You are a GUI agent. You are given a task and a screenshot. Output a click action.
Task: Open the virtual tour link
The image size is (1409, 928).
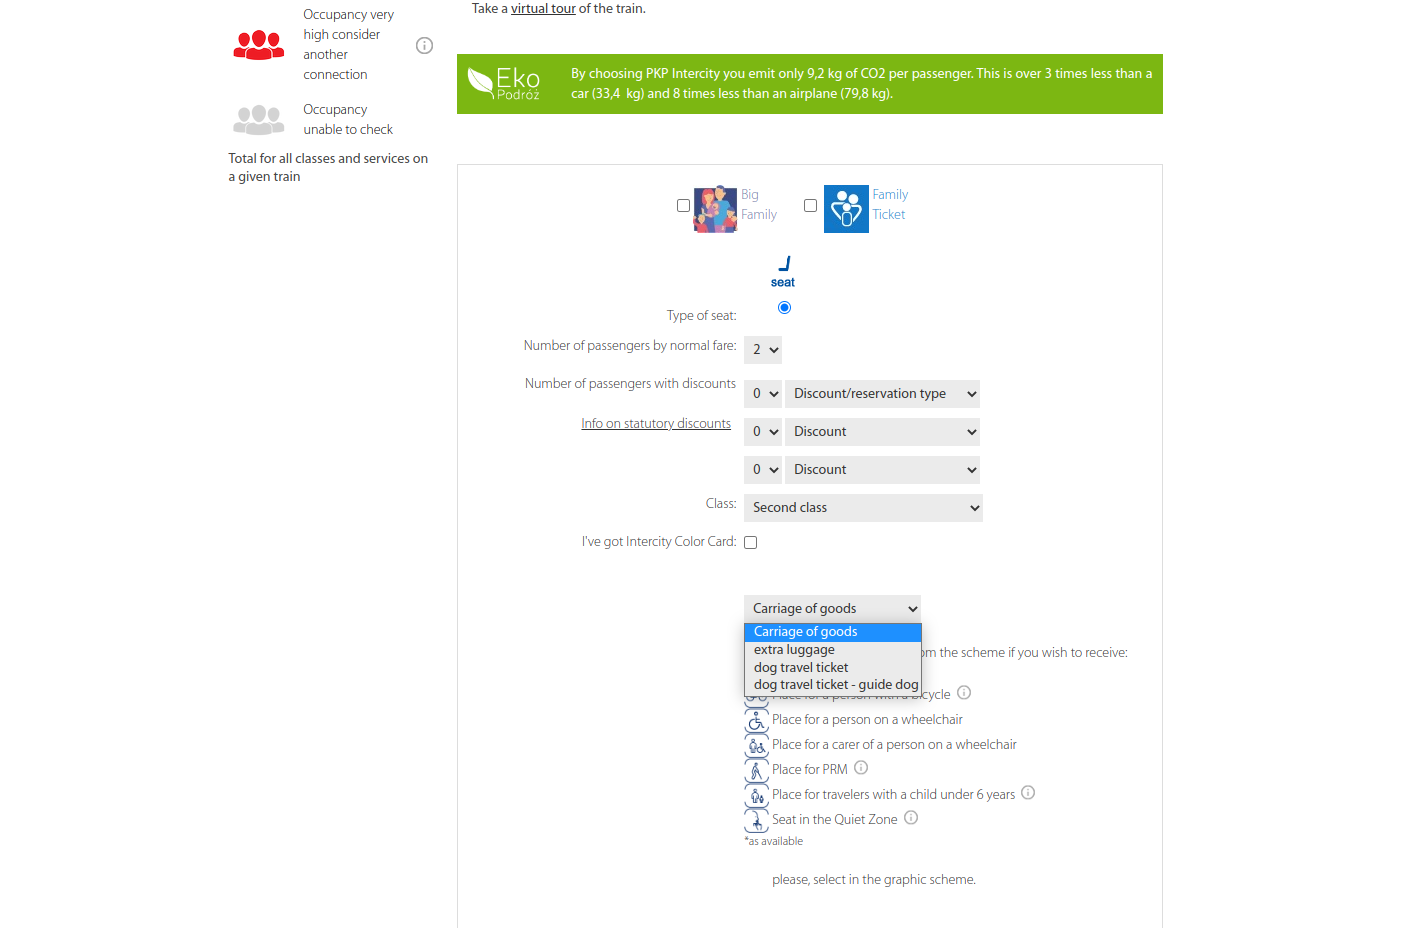(543, 9)
